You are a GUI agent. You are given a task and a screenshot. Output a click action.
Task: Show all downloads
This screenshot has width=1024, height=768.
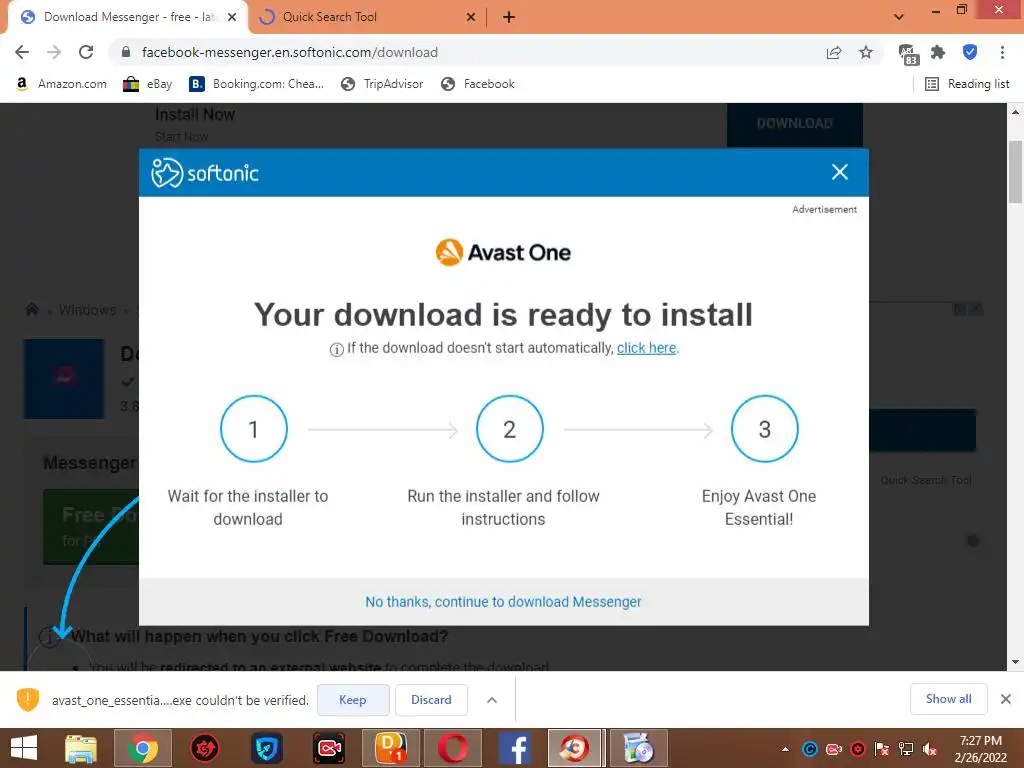(x=948, y=699)
